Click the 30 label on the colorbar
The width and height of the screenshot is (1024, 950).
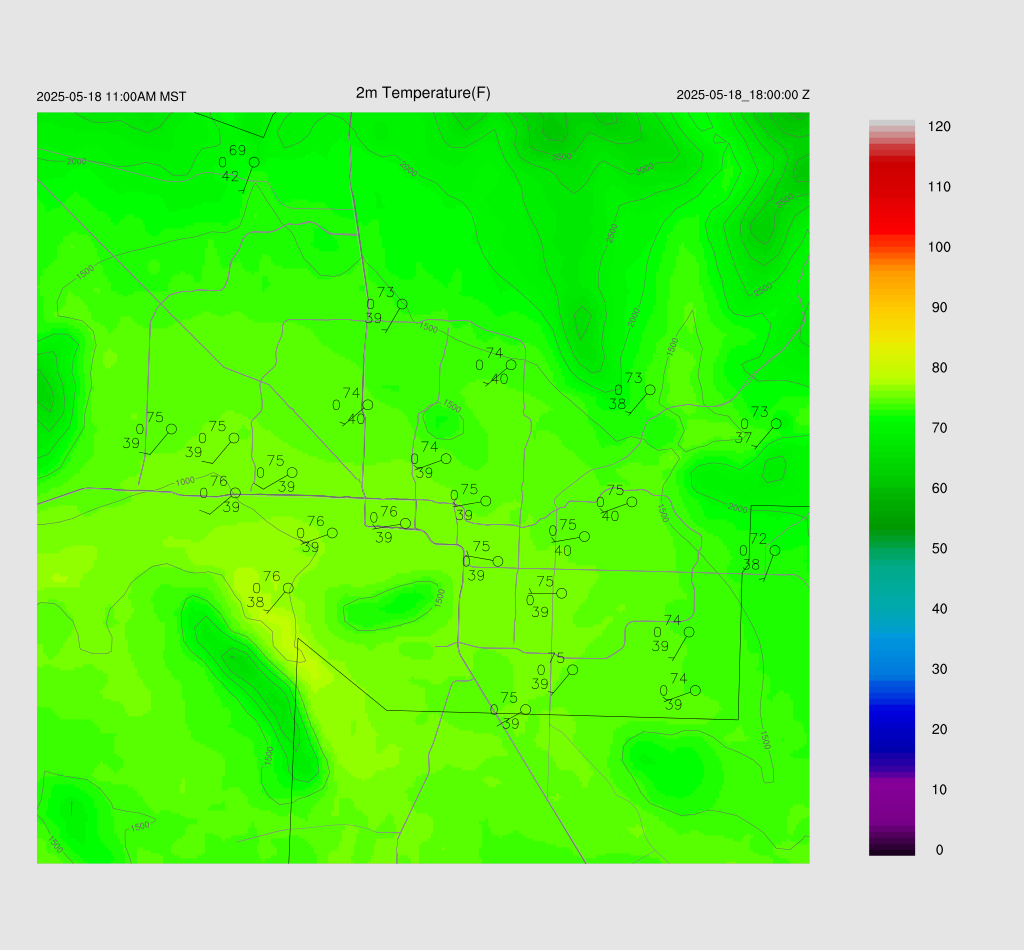click(x=939, y=669)
